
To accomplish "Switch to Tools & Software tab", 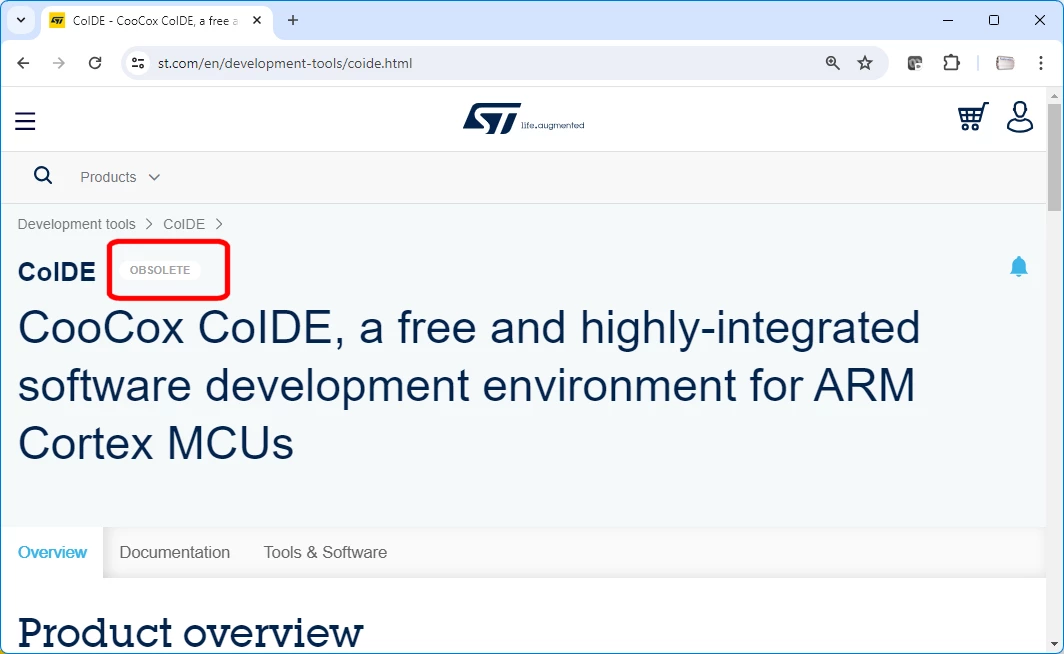I will click(x=325, y=552).
